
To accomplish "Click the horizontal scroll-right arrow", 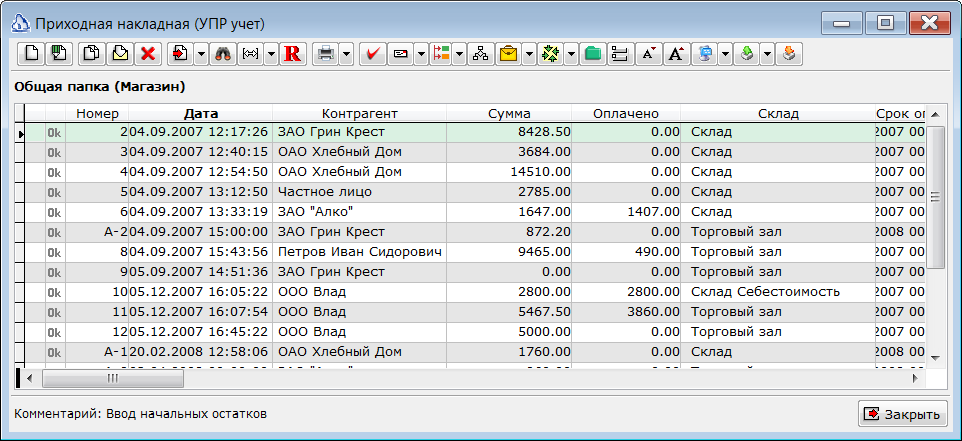I will [915, 378].
